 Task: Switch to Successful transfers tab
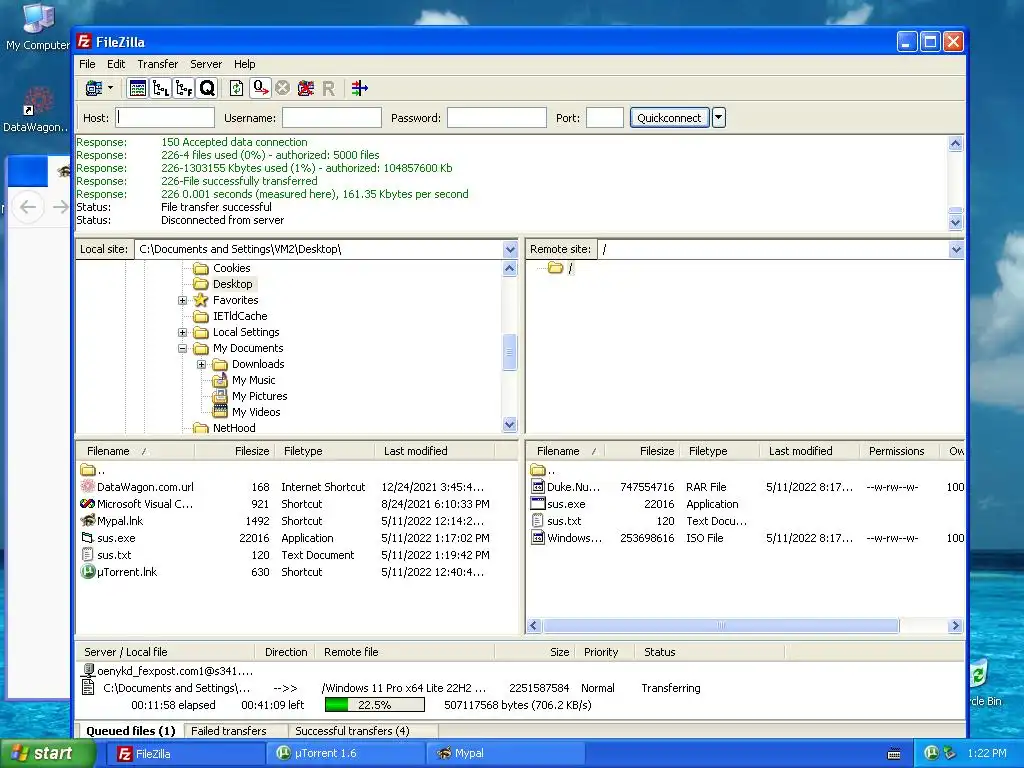(x=352, y=731)
